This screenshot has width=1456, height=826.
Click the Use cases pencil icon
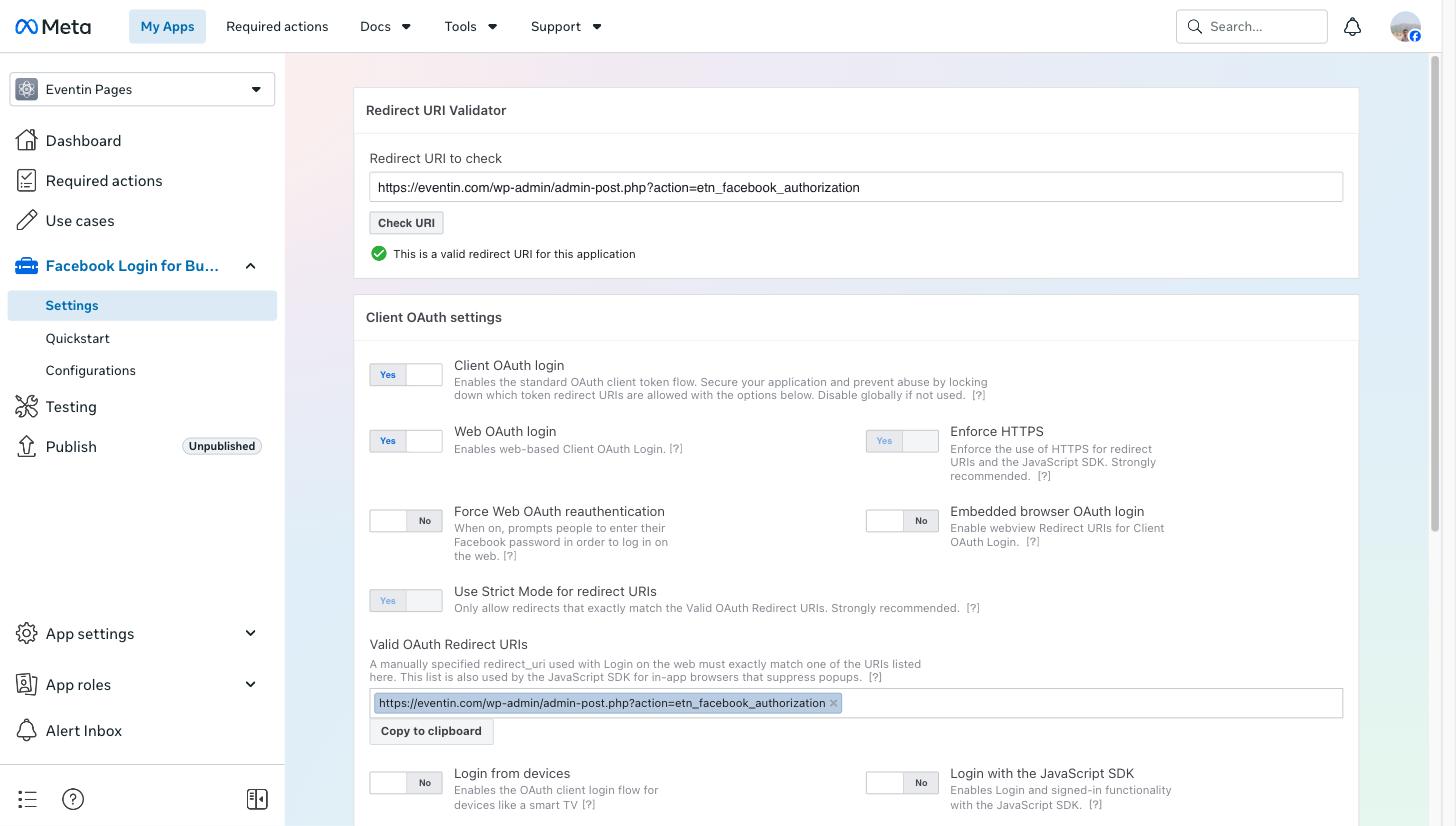[x=27, y=220]
